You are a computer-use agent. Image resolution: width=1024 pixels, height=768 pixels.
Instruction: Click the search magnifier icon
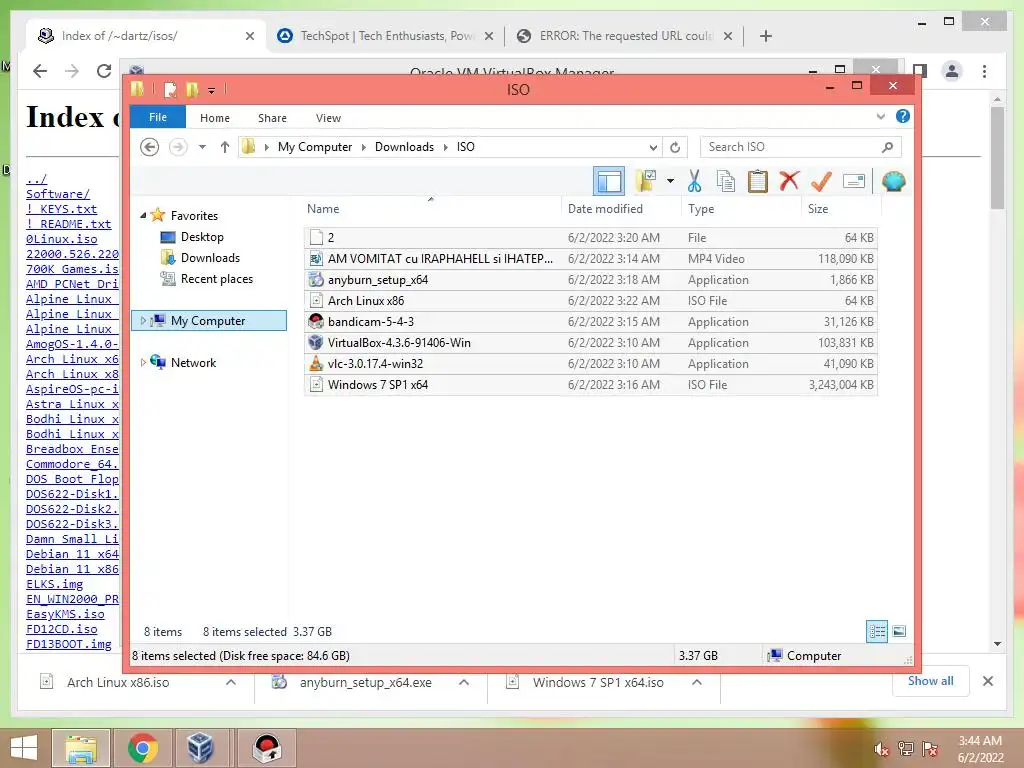click(x=887, y=147)
